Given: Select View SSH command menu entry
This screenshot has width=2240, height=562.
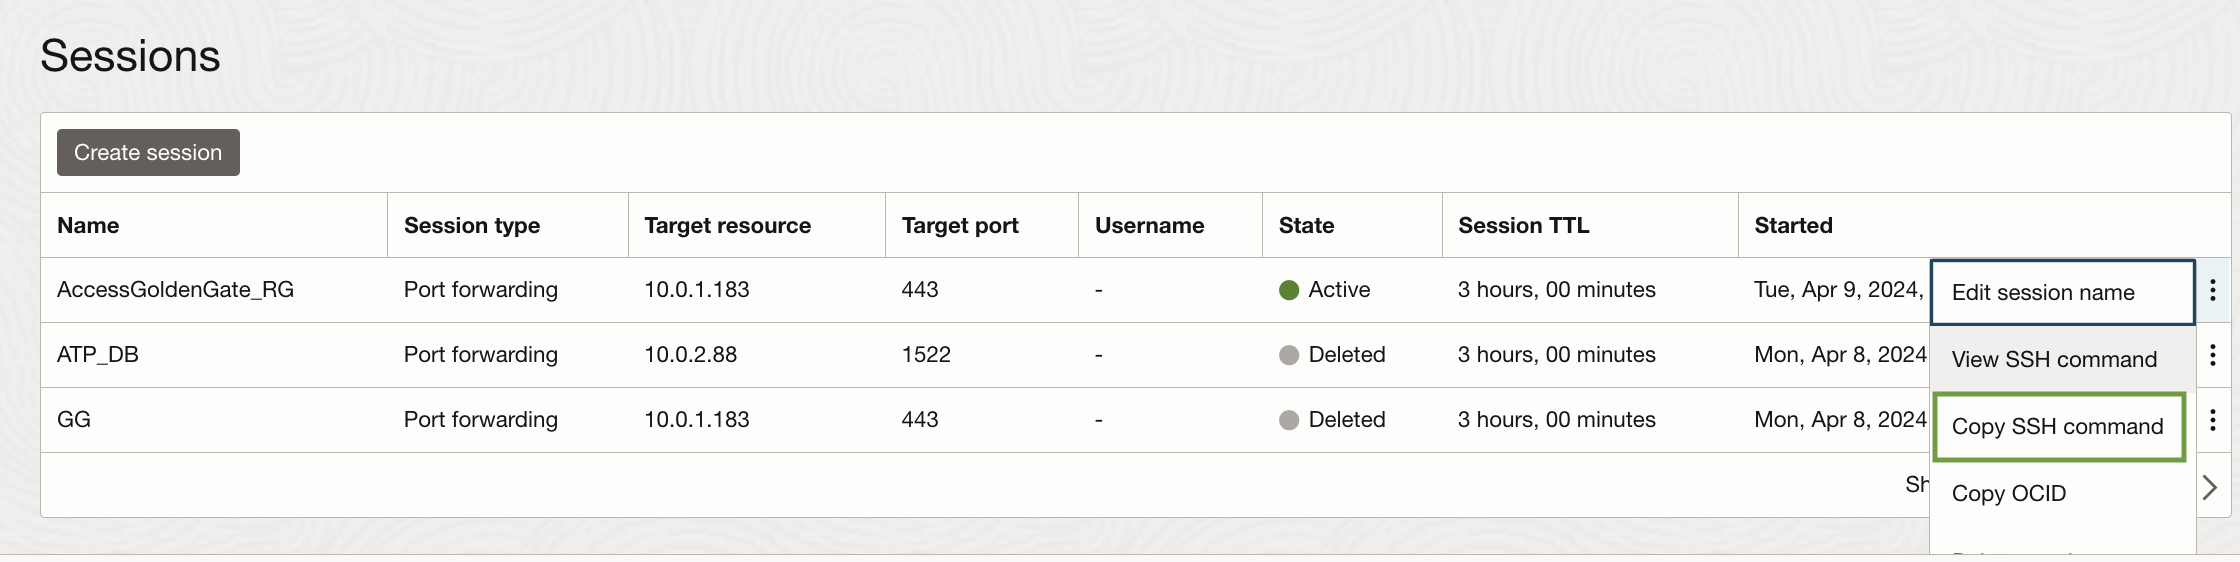Looking at the screenshot, I should pos(2054,359).
